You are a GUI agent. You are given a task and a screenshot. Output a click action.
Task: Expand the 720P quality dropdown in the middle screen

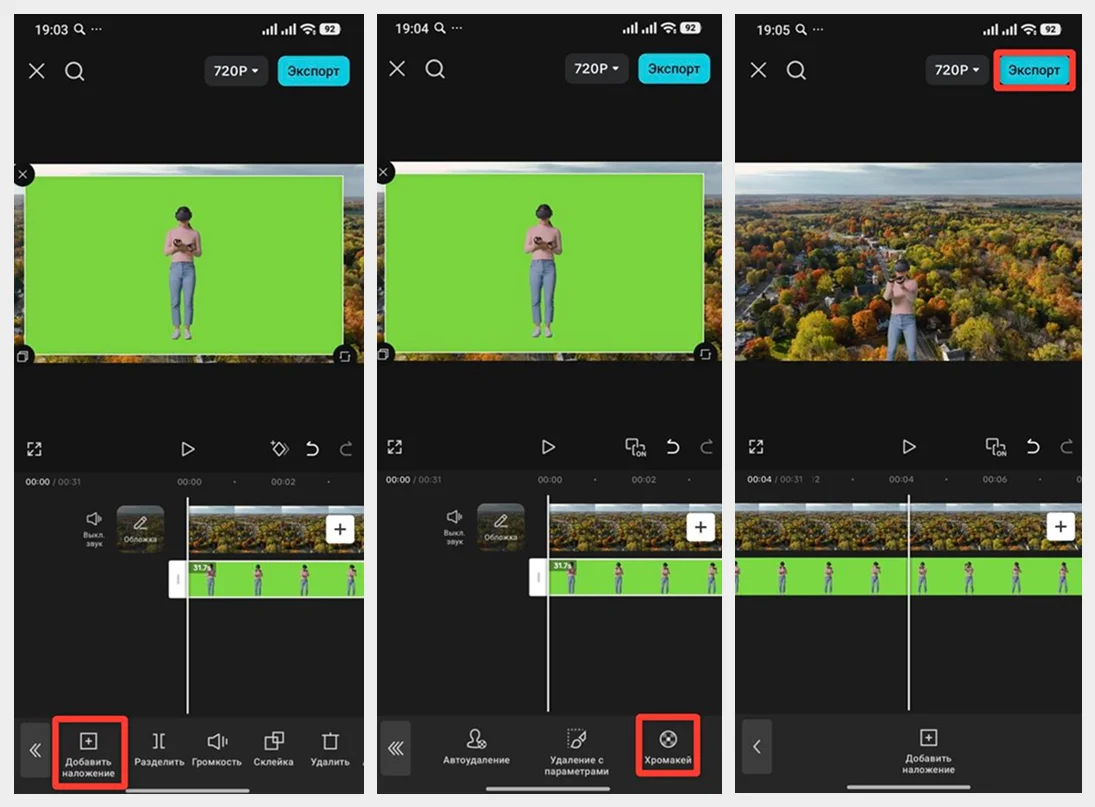pos(597,70)
